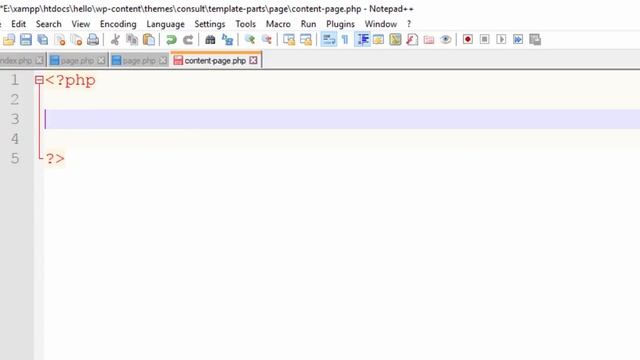Click line number 1 in the margin

coord(15,80)
